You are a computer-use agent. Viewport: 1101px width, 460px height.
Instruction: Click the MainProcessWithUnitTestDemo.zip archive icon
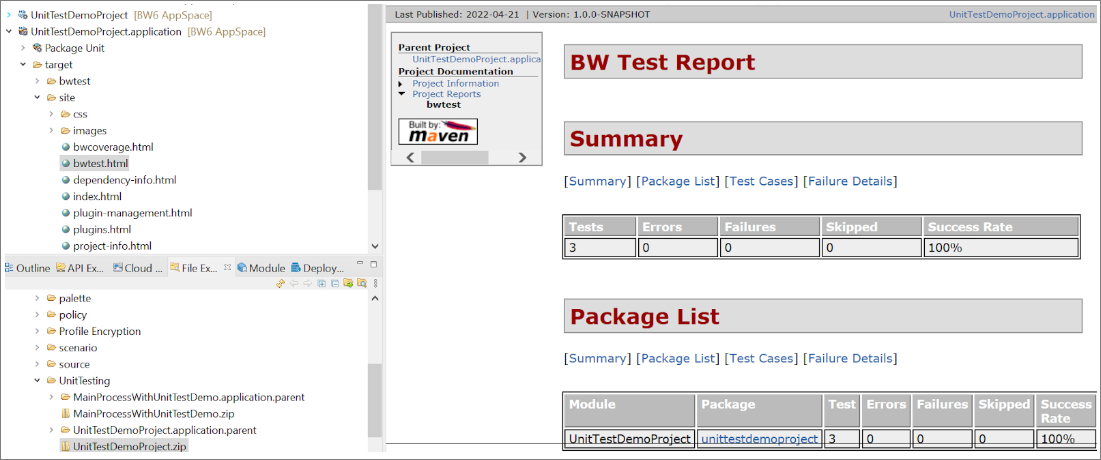pyautogui.click(x=66, y=414)
